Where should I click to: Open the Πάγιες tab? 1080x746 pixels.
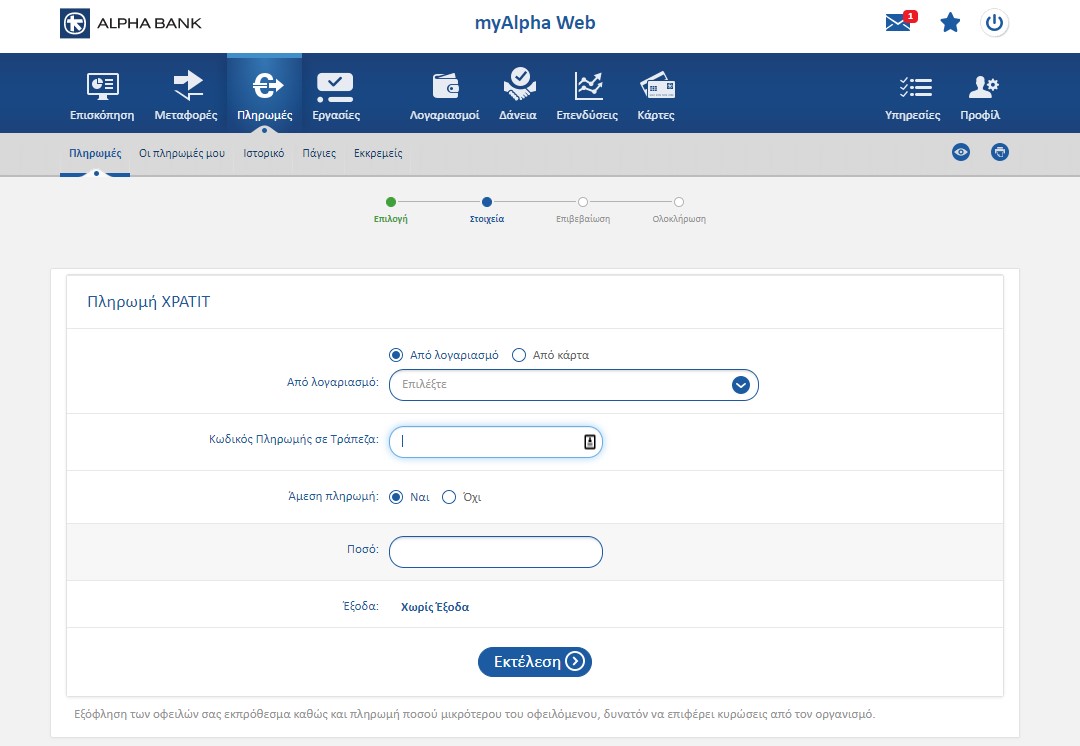point(319,154)
